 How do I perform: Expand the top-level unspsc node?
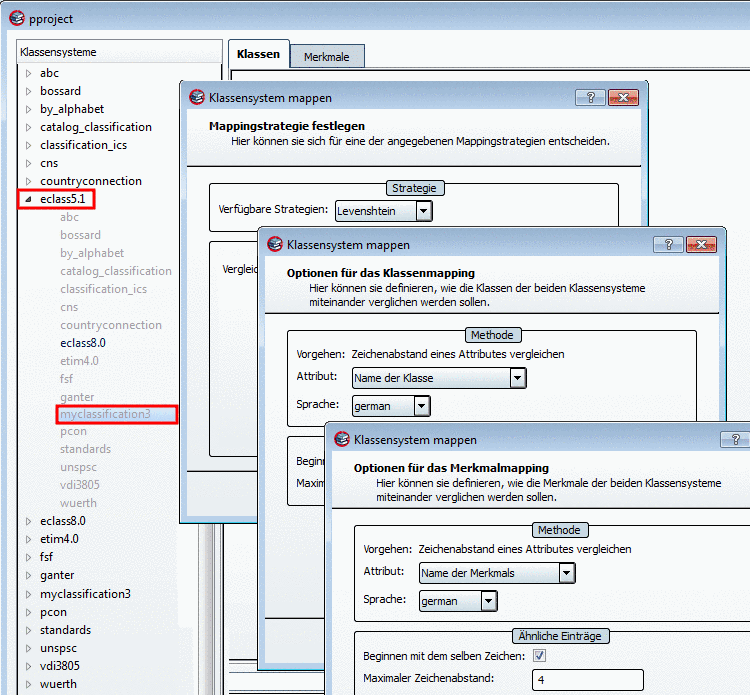(x=28, y=649)
